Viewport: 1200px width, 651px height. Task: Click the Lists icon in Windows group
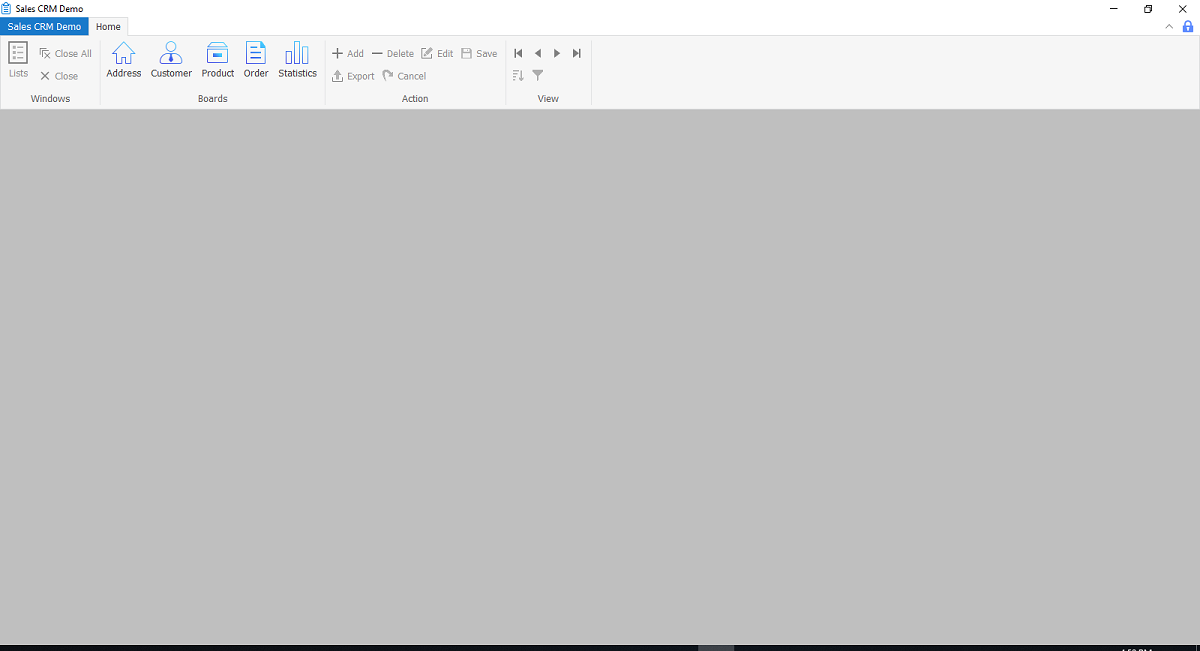18,60
